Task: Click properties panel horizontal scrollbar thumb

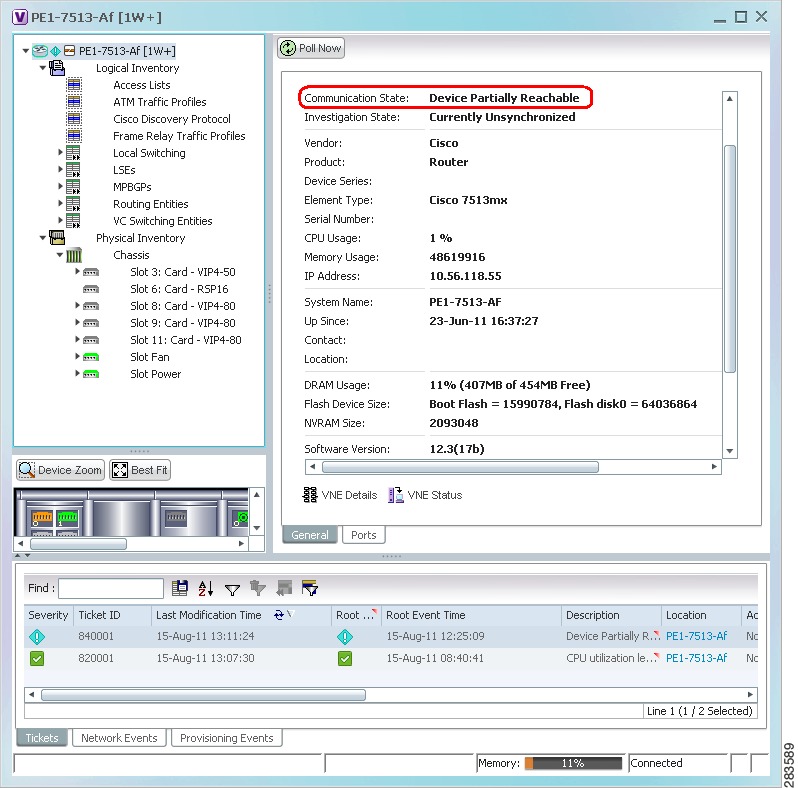Action: (460, 467)
